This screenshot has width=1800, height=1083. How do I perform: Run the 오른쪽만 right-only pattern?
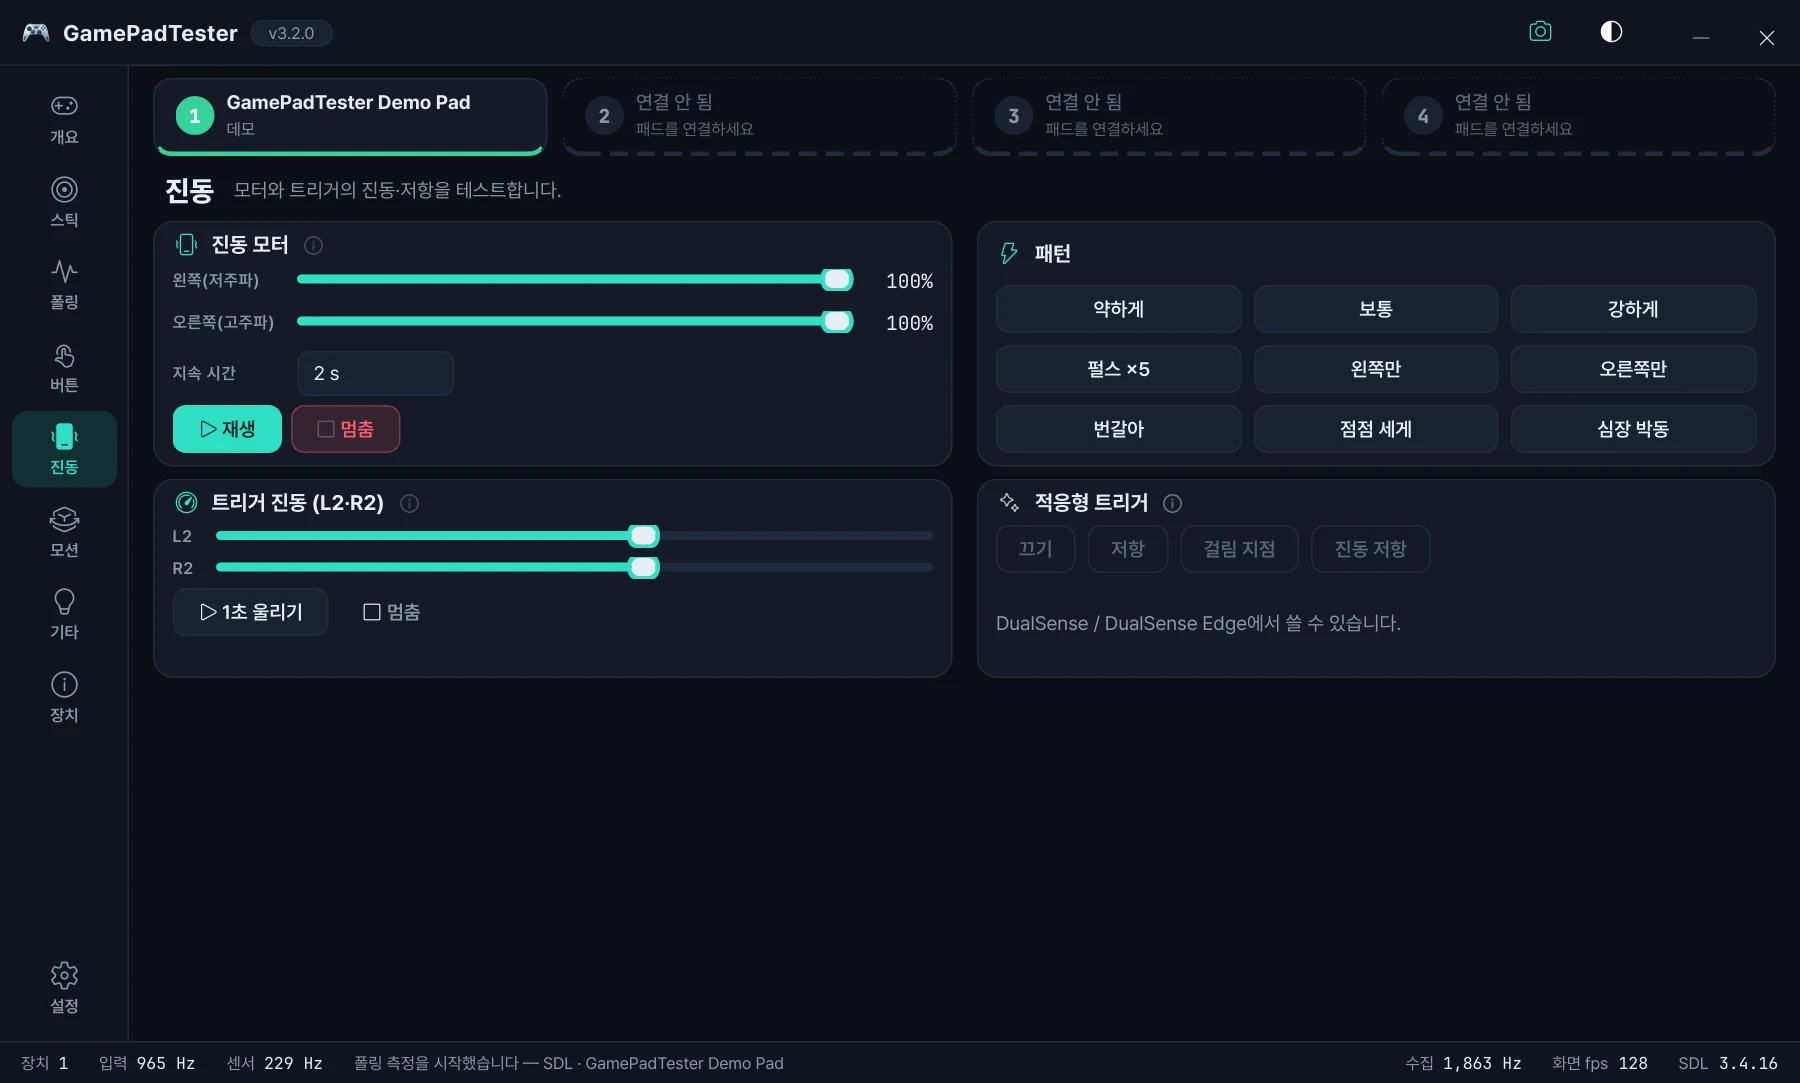(1633, 369)
